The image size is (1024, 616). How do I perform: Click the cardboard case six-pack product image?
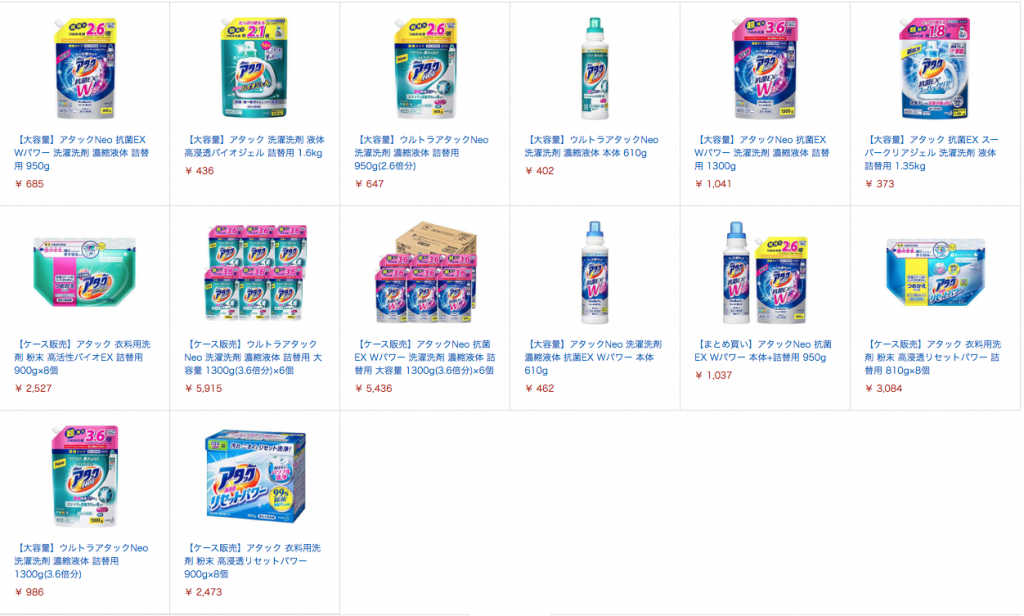click(x=425, y=272)
